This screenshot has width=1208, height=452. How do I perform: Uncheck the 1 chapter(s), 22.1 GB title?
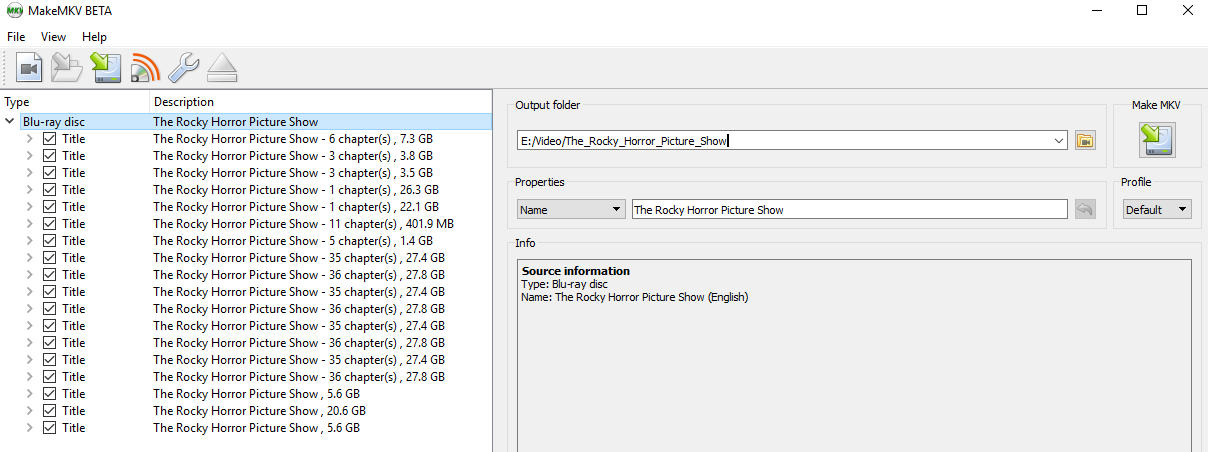49,207
